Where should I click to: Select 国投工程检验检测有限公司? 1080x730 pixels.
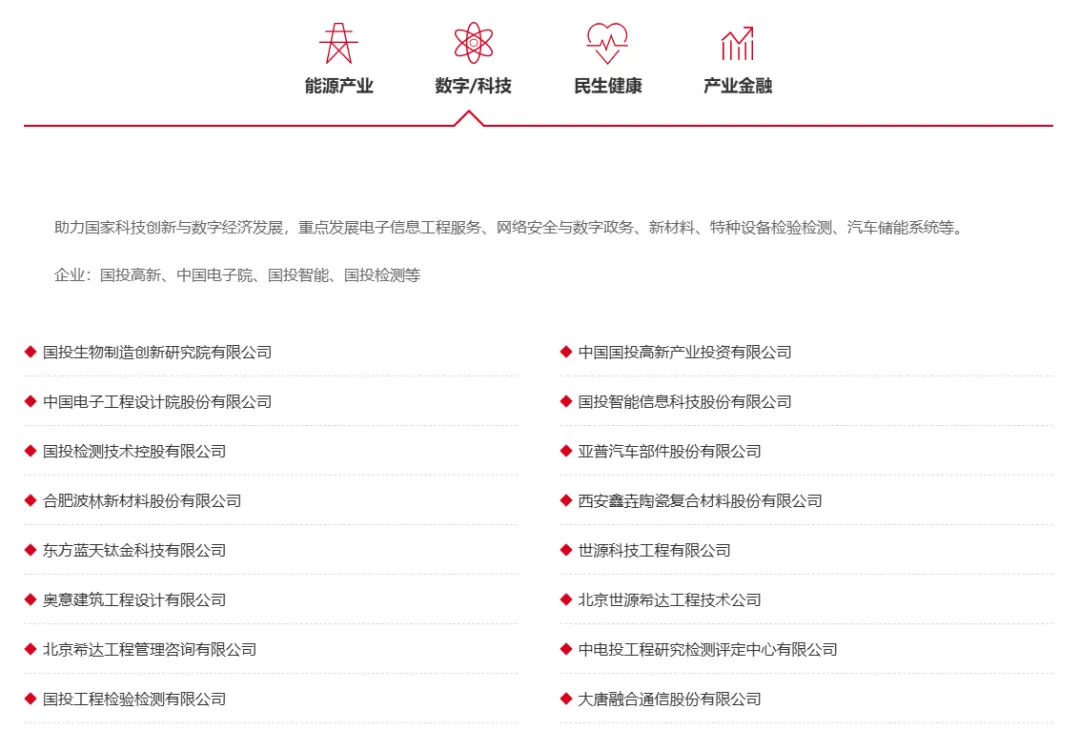[134, 699]
